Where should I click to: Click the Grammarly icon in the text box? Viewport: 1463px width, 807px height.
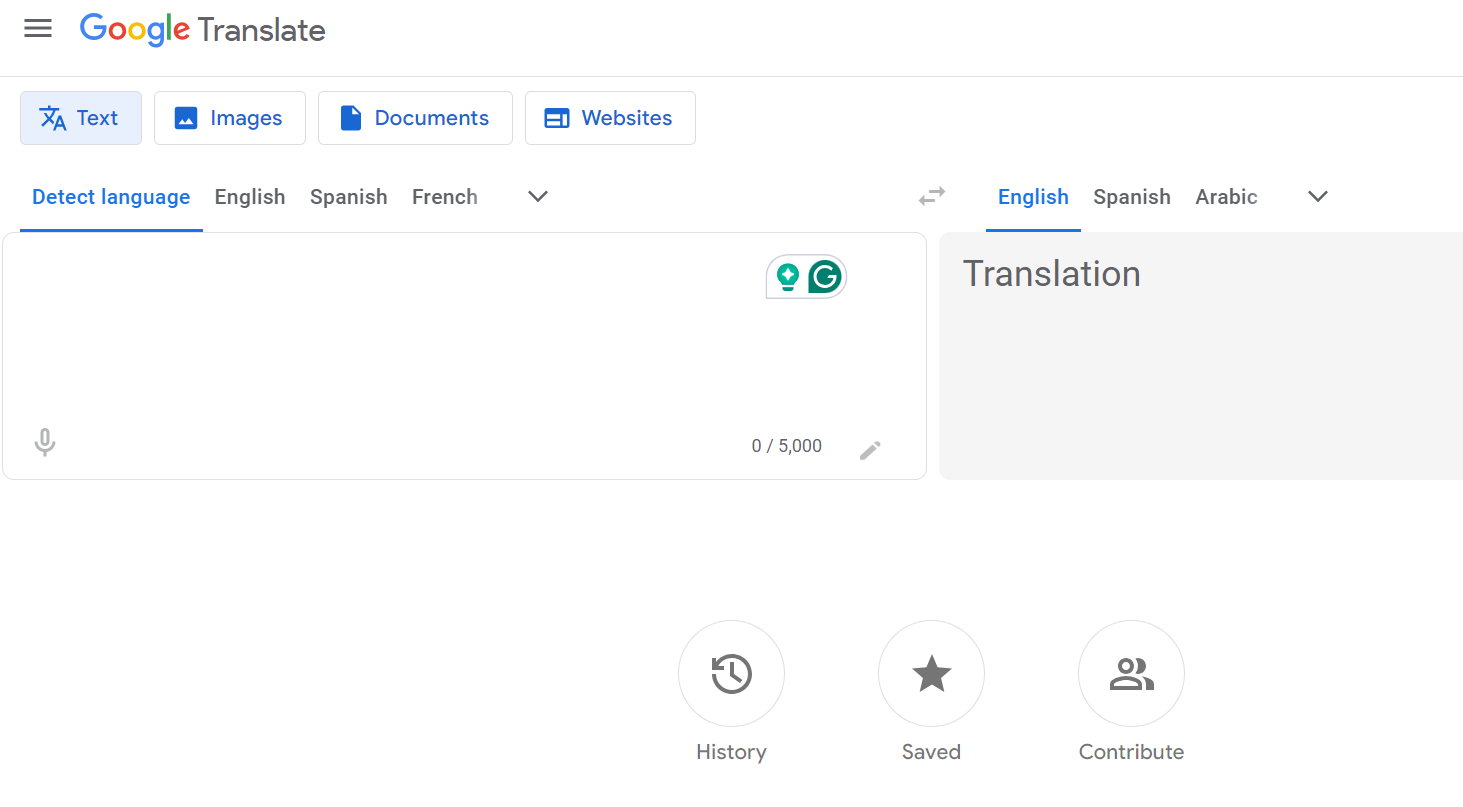tap(824, 276)
